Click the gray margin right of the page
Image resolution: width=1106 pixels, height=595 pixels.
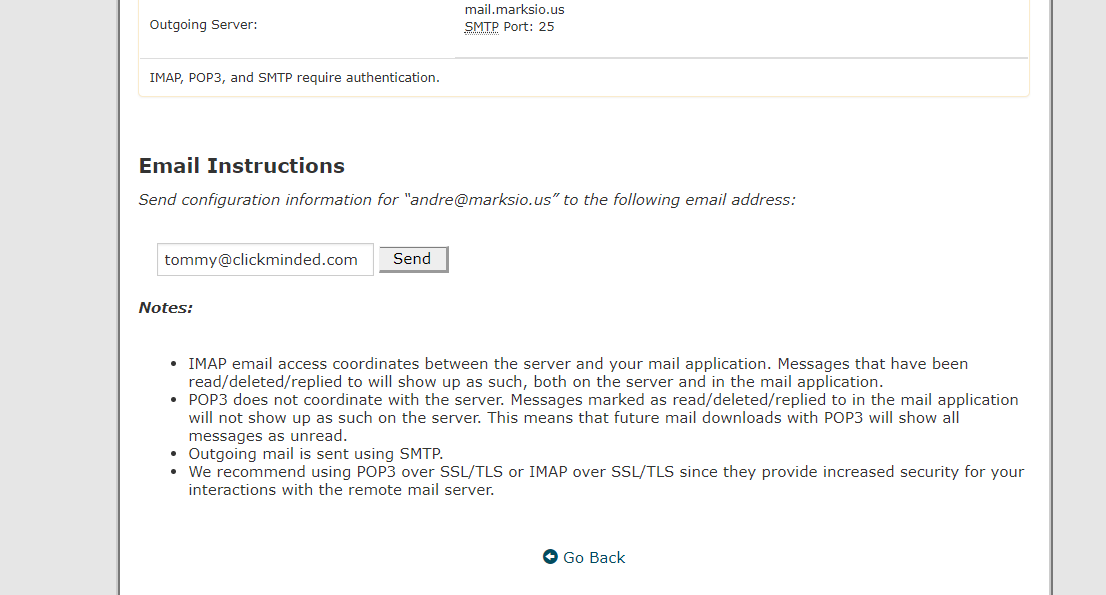(1080, 300)
